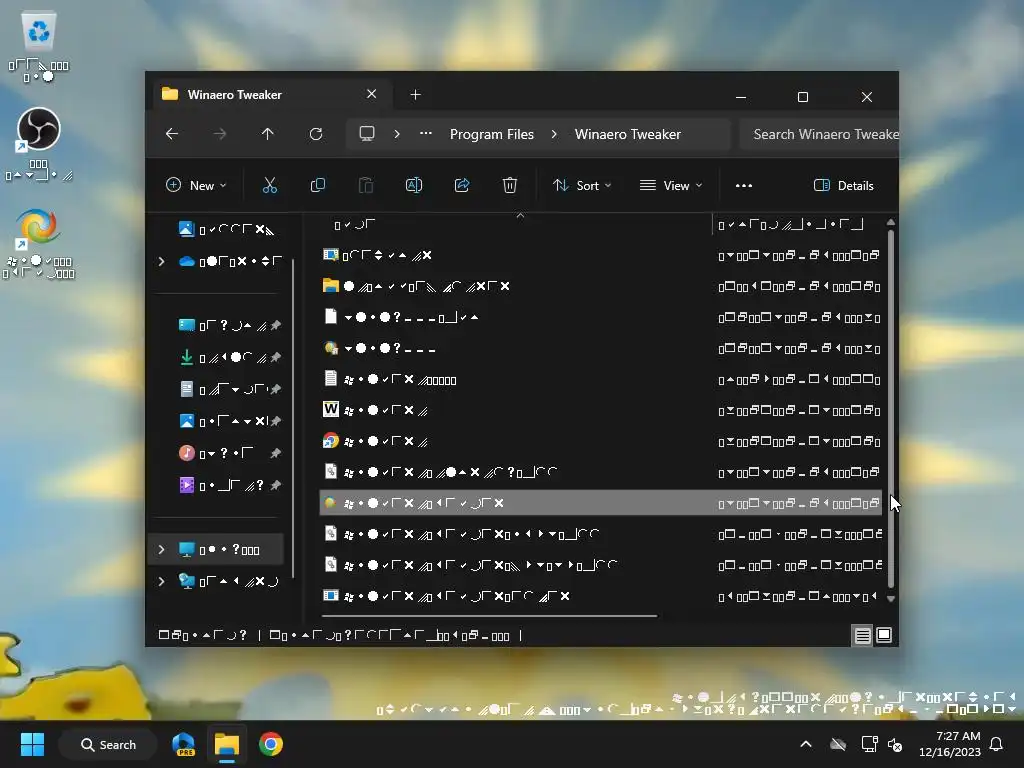1024x768 pixels.
Task: Select the installer disc icon file
Action: pyautogui.click(x=331, y=347)
